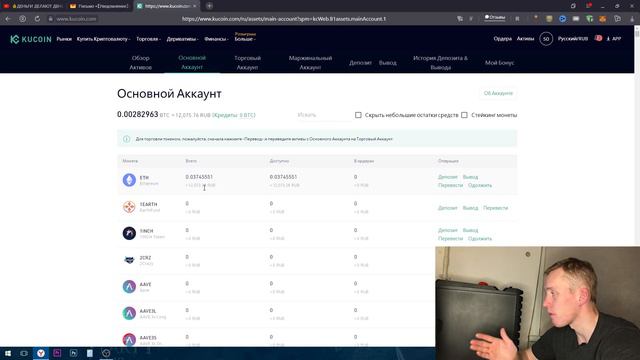640x360 pixels.
Task: Open the account avatar circle in header
Action: tap(546, 39)
